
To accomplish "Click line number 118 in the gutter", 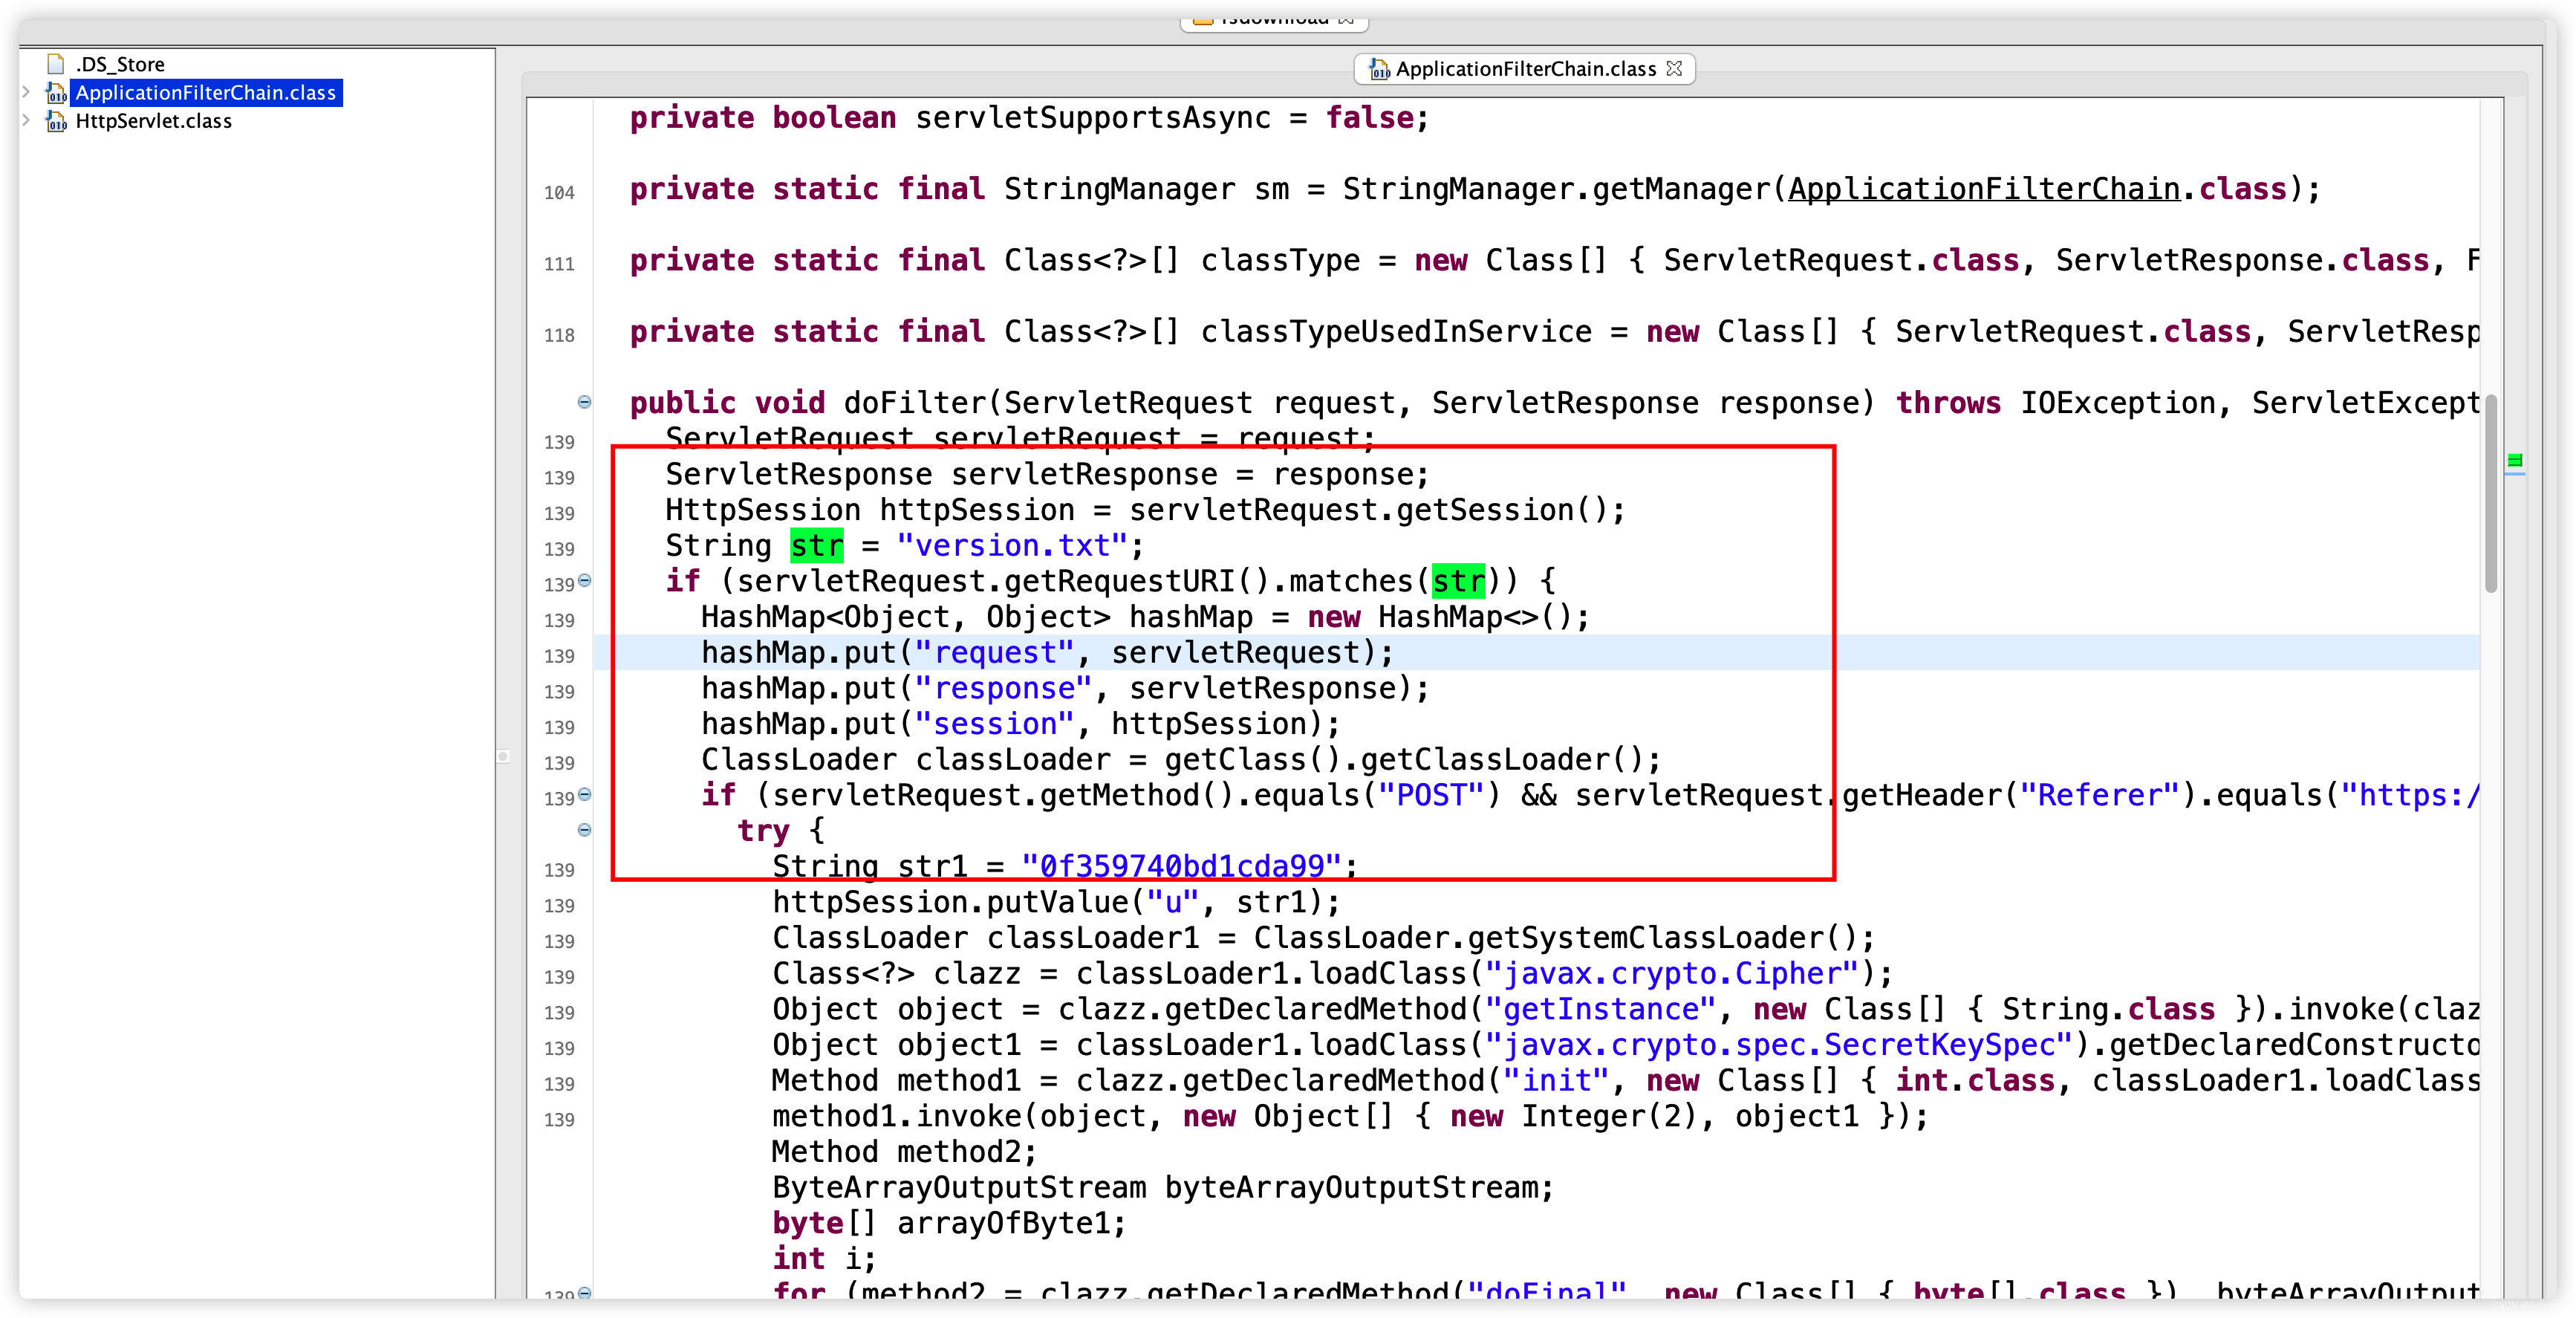I will click(x=559, y=335).
